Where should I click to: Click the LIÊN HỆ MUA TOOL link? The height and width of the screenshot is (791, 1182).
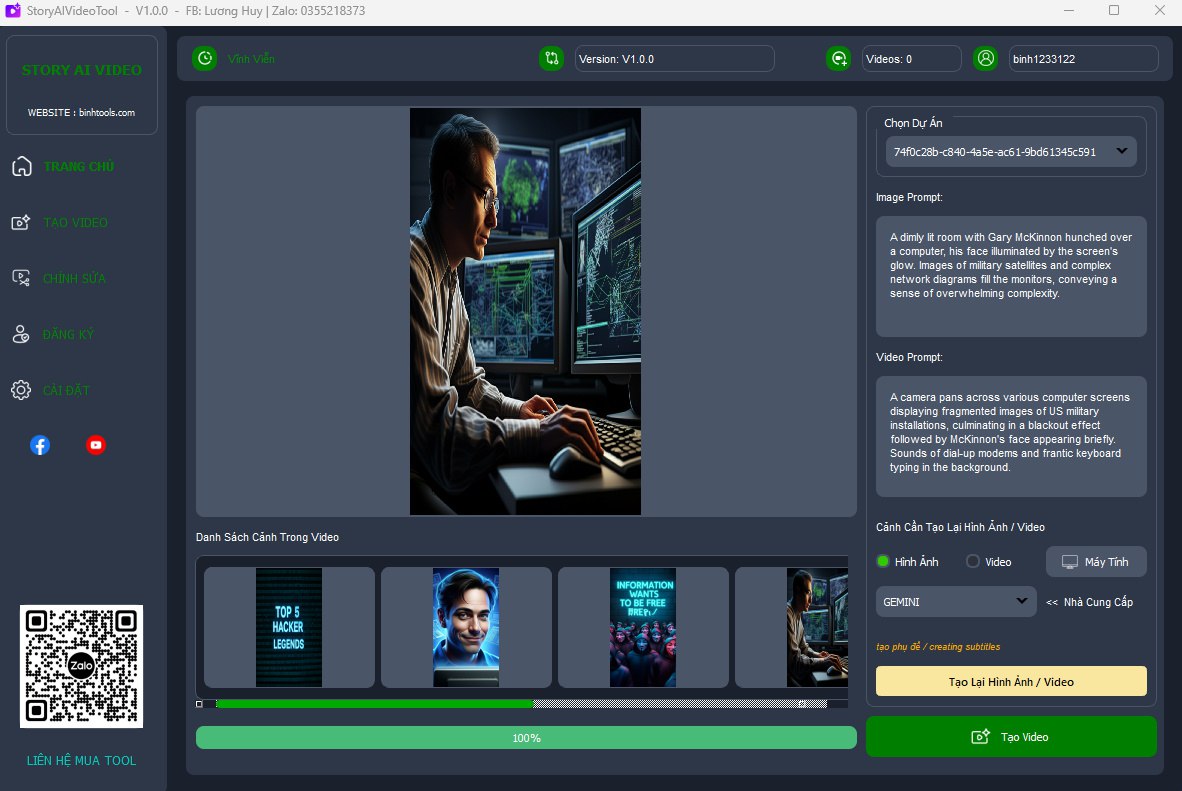click(81, 760)
